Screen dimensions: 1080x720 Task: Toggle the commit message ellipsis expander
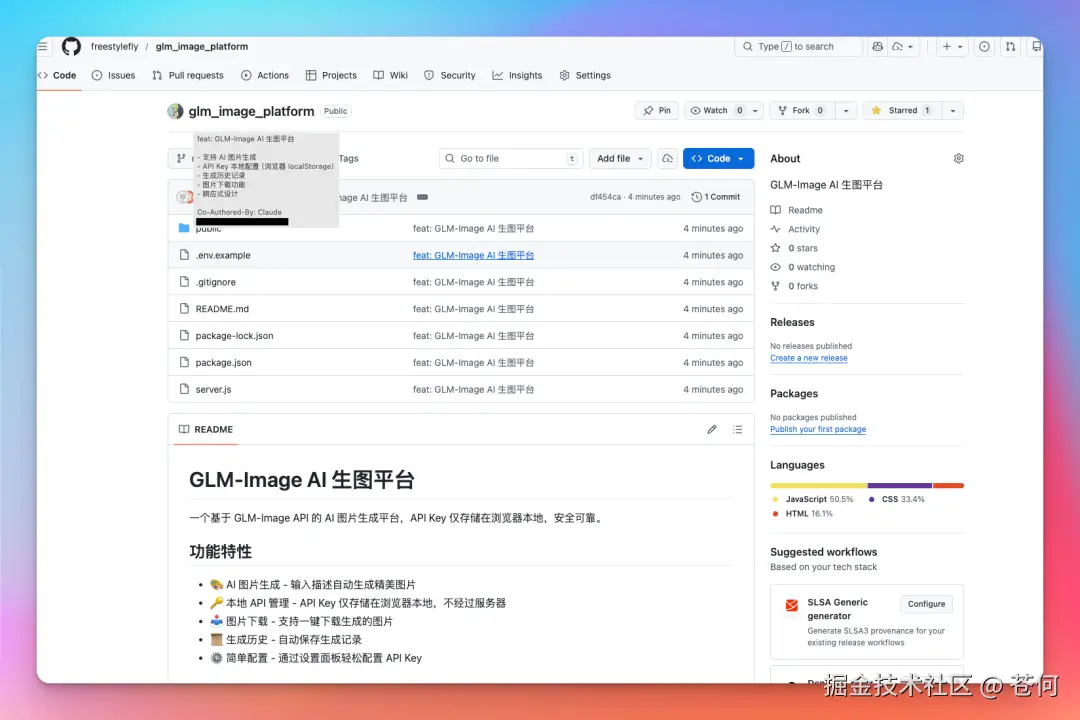pos(422,197)
